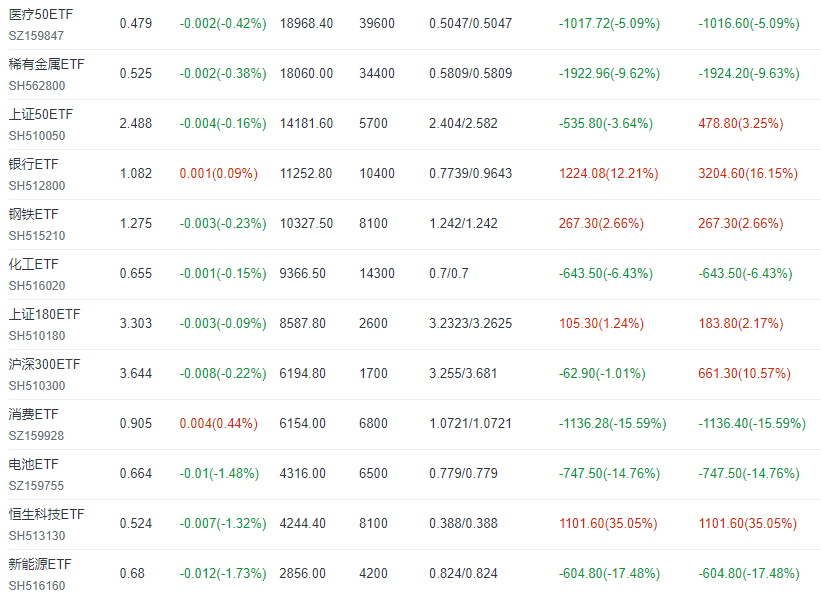This screenshot has width=821, height=598.
Task: Open 上证50ETF fund name link
Action: pyautogui.click(x=41, y=115)
